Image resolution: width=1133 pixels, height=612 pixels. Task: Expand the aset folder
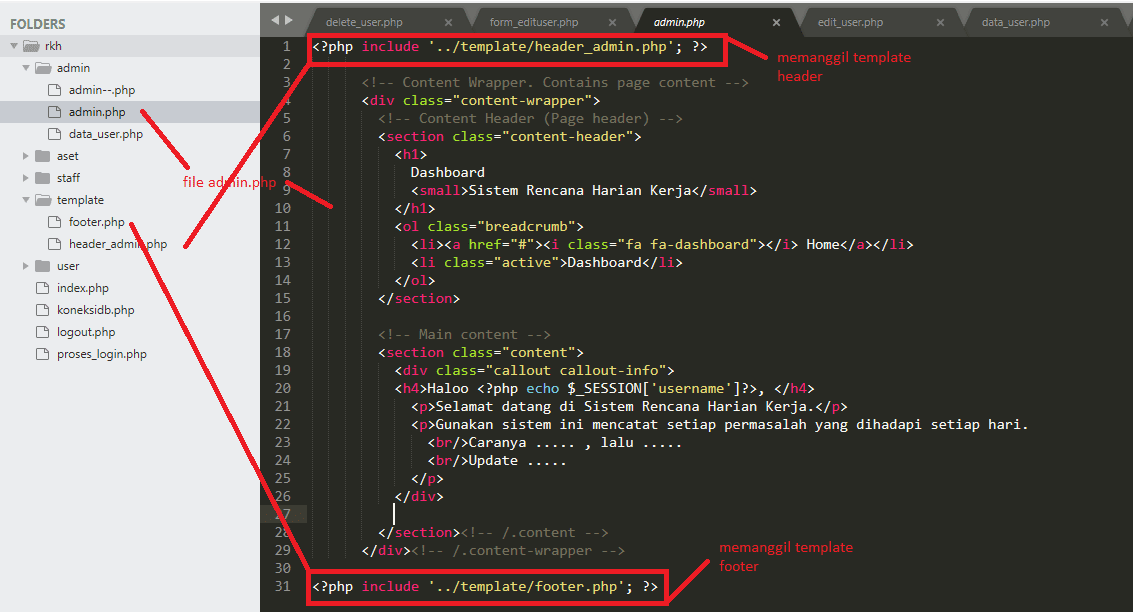tap(24, 155)
